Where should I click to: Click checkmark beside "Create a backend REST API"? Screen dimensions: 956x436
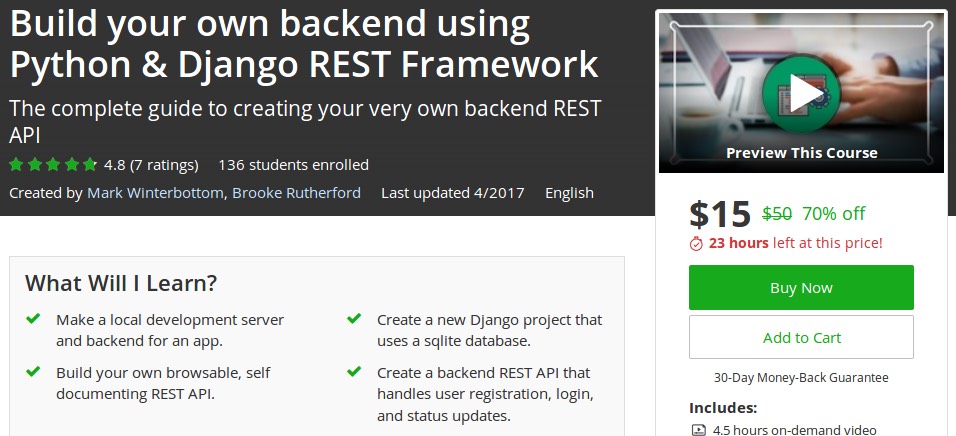coord(354,372)
